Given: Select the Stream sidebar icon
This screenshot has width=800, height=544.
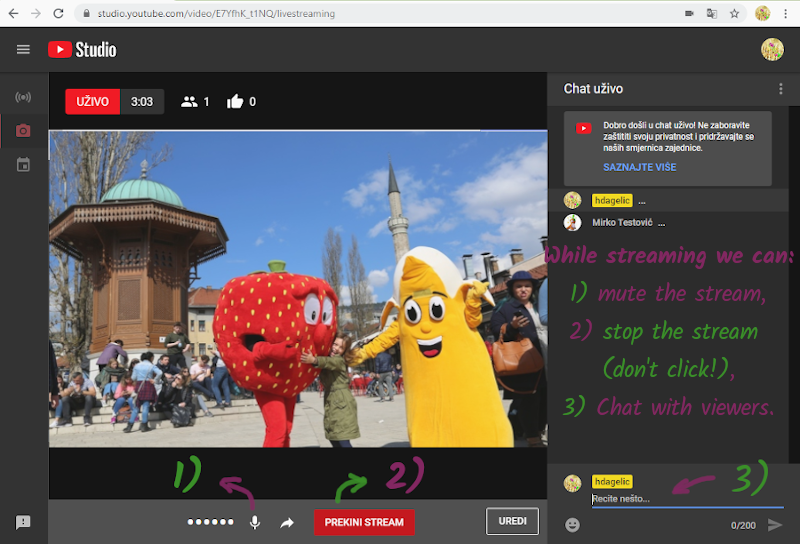Looking at the screenshot, I should point(23,98).
